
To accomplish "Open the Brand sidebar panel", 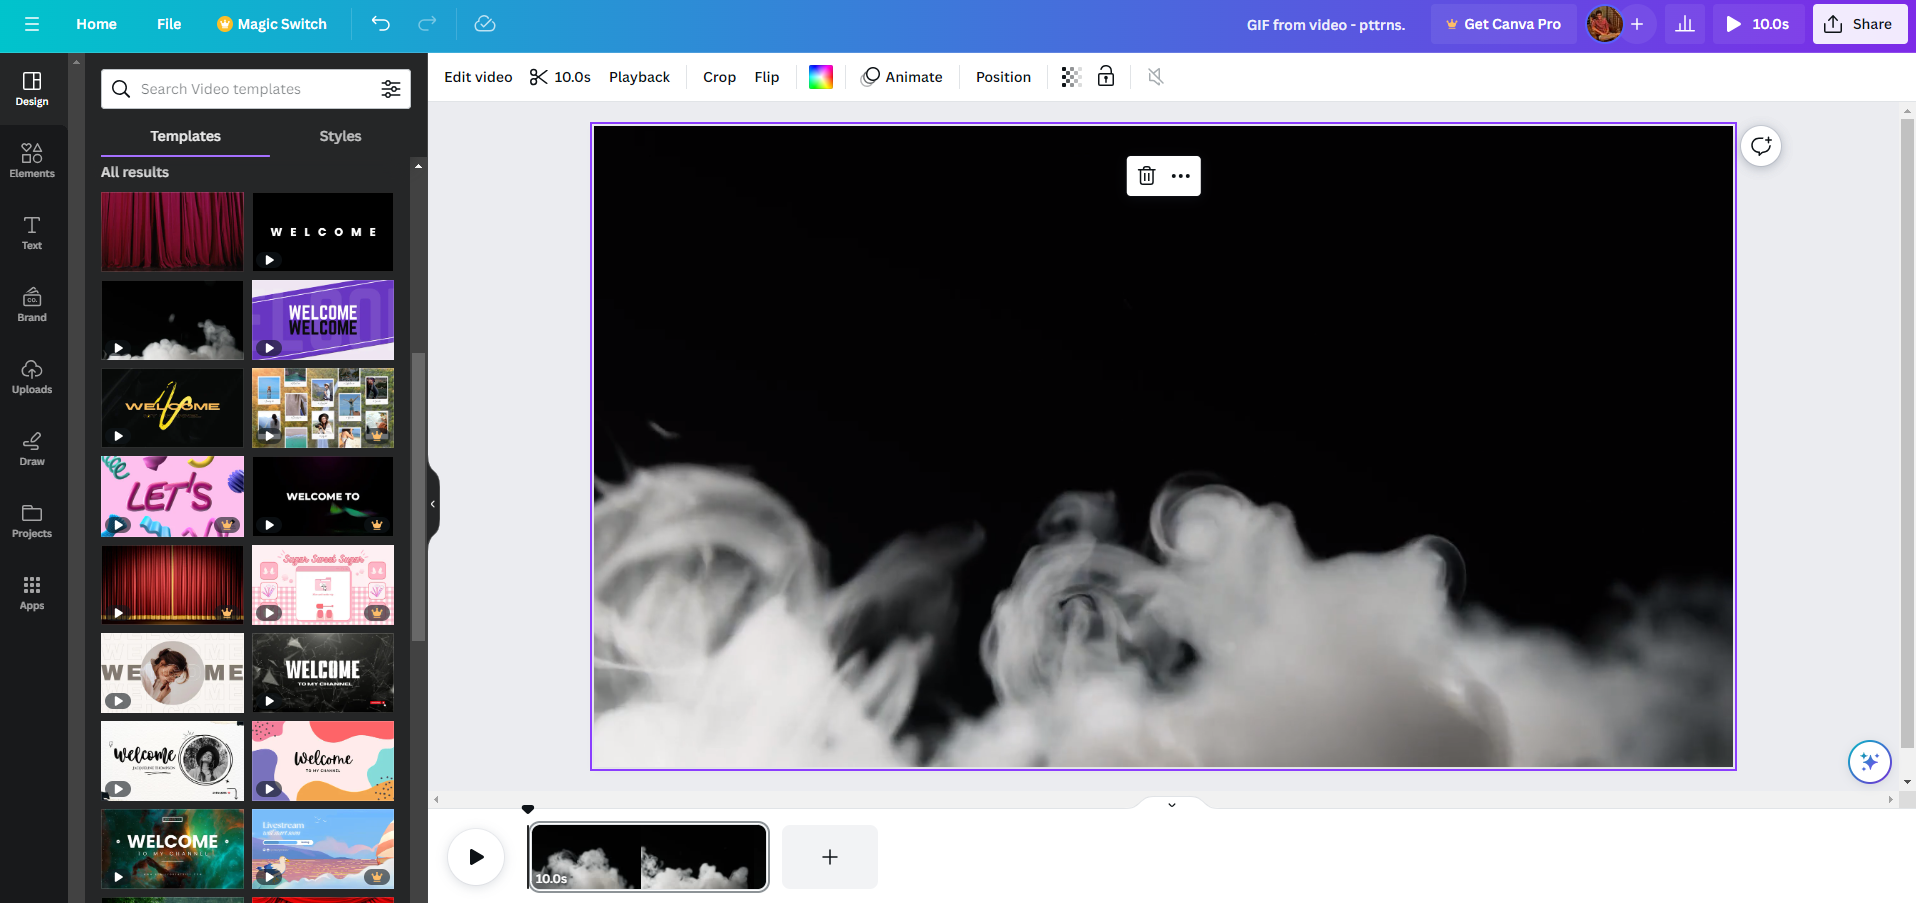I will point(32,304).
